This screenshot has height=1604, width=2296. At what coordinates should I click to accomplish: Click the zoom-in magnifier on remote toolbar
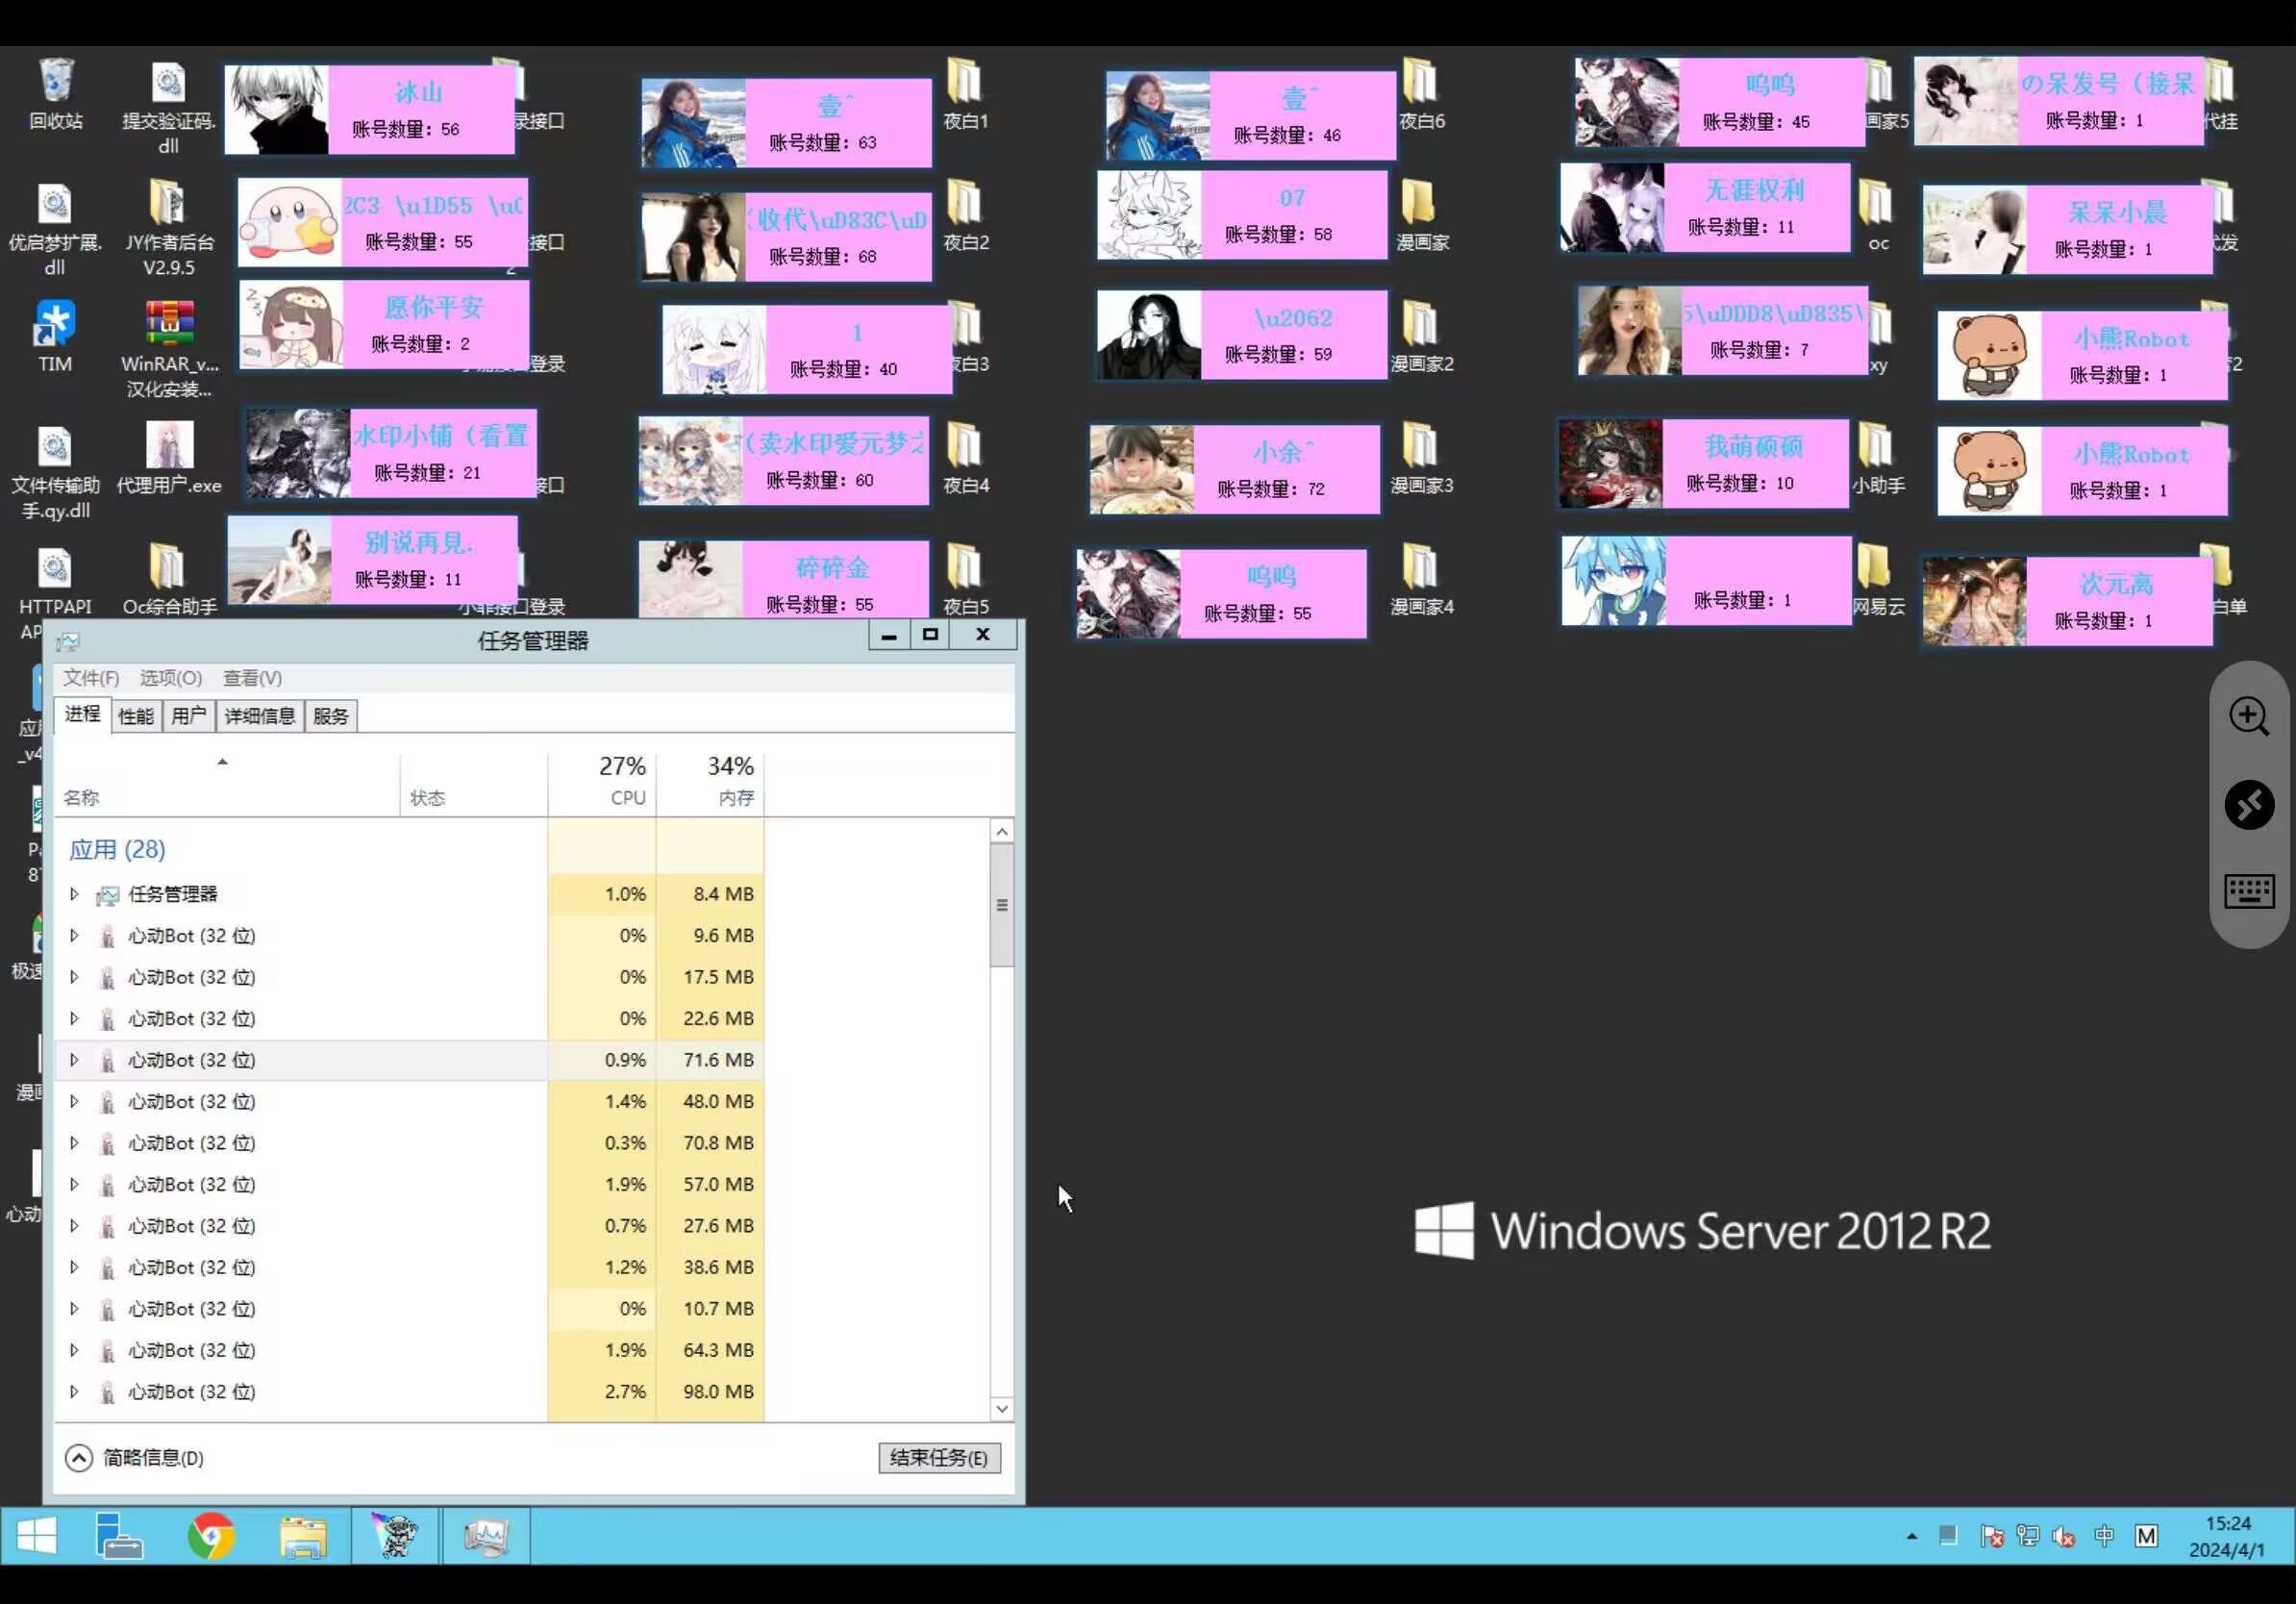2249,716
